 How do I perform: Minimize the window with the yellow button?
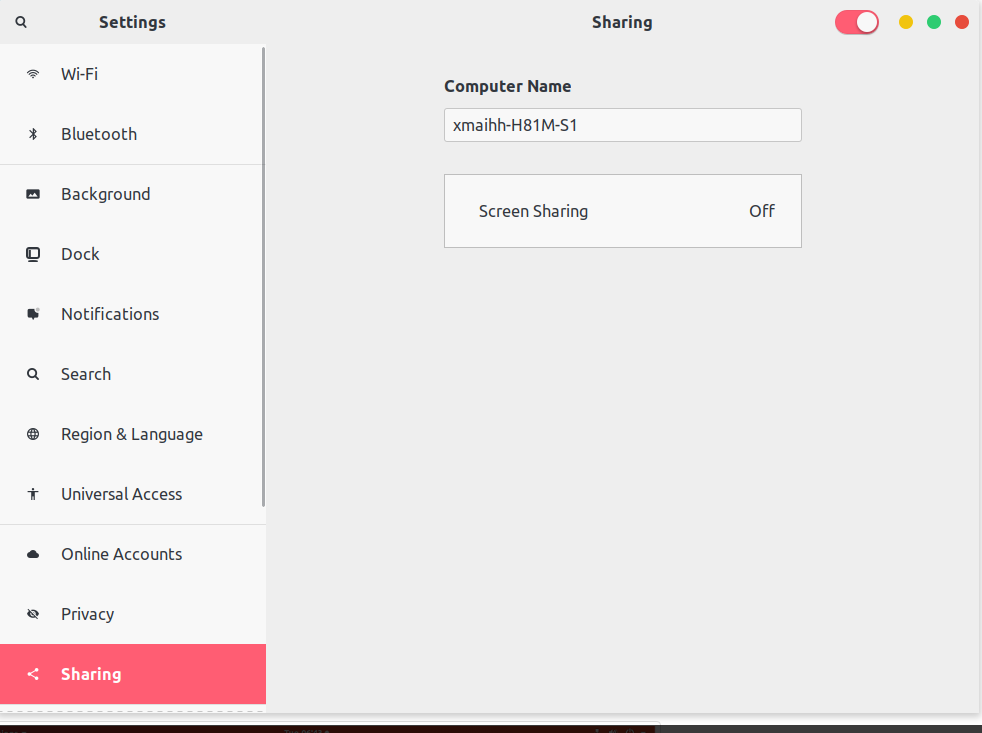tap(906, 22)
